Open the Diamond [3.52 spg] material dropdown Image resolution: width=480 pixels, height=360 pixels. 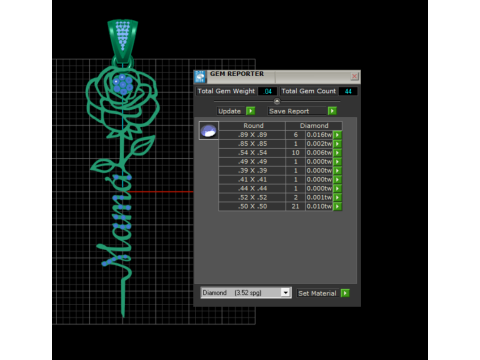[x=285, y=293]
